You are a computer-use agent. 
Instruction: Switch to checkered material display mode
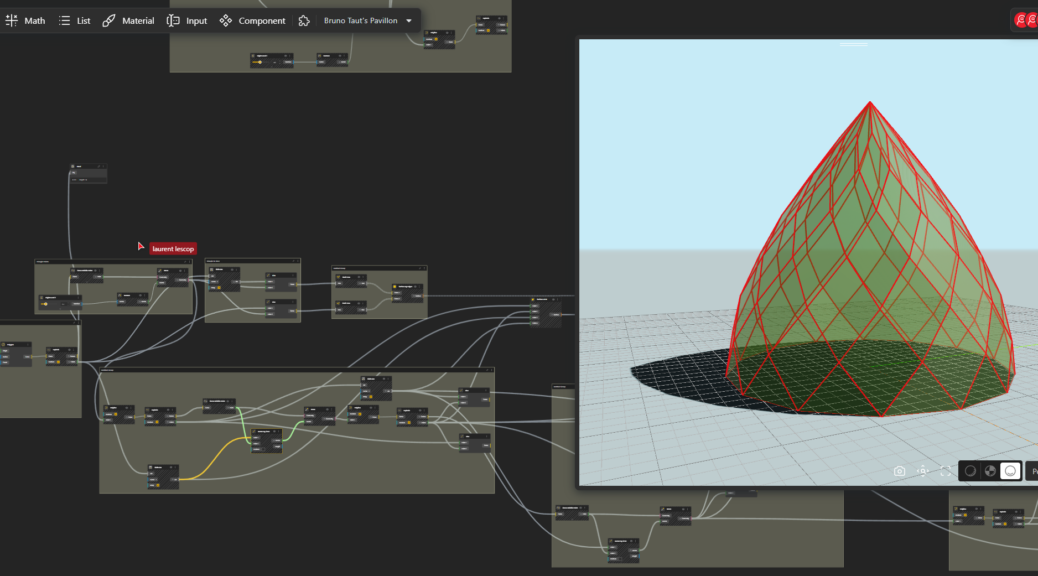click(990, 471)
